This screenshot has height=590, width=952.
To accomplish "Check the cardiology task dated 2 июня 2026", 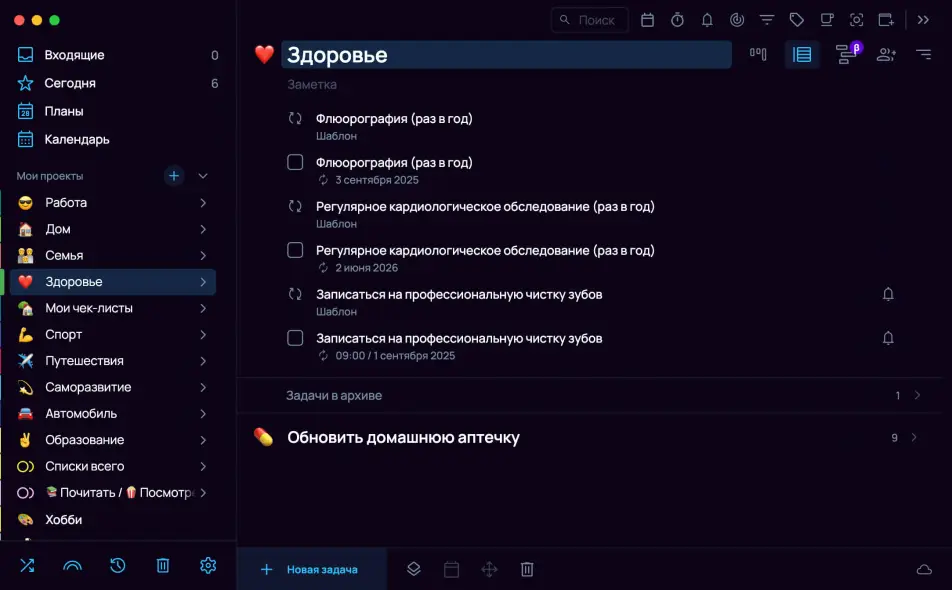I will [295, 251].
